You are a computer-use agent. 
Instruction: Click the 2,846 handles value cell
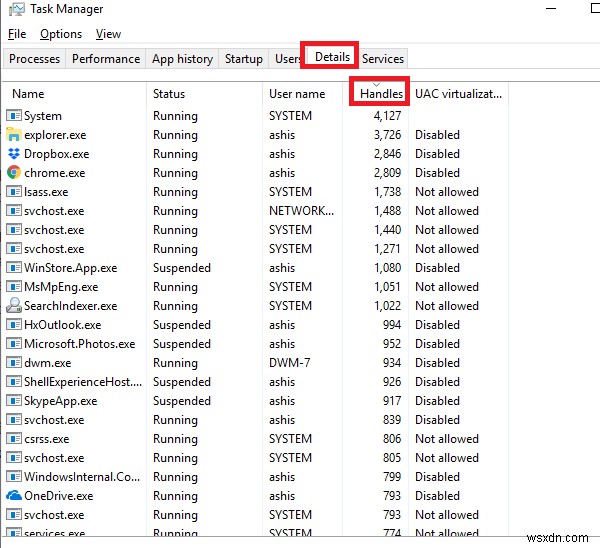[x=387, y=154]
